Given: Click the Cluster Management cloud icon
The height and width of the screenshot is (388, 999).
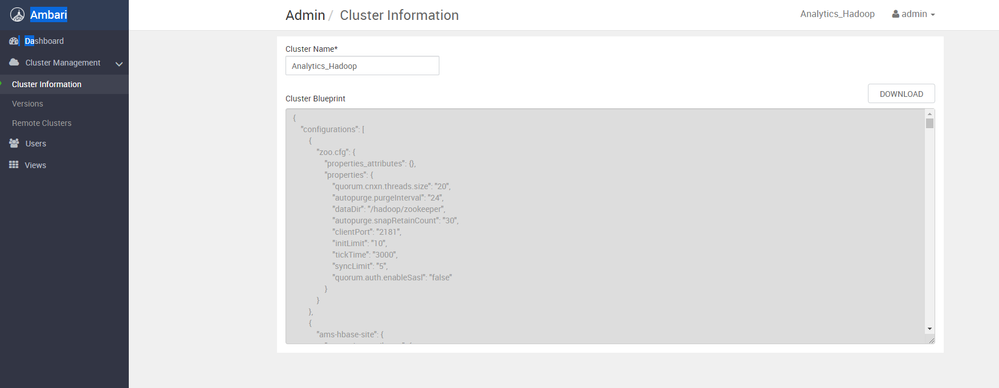Looking at the screenshot, I should click(x=14, y=62).
